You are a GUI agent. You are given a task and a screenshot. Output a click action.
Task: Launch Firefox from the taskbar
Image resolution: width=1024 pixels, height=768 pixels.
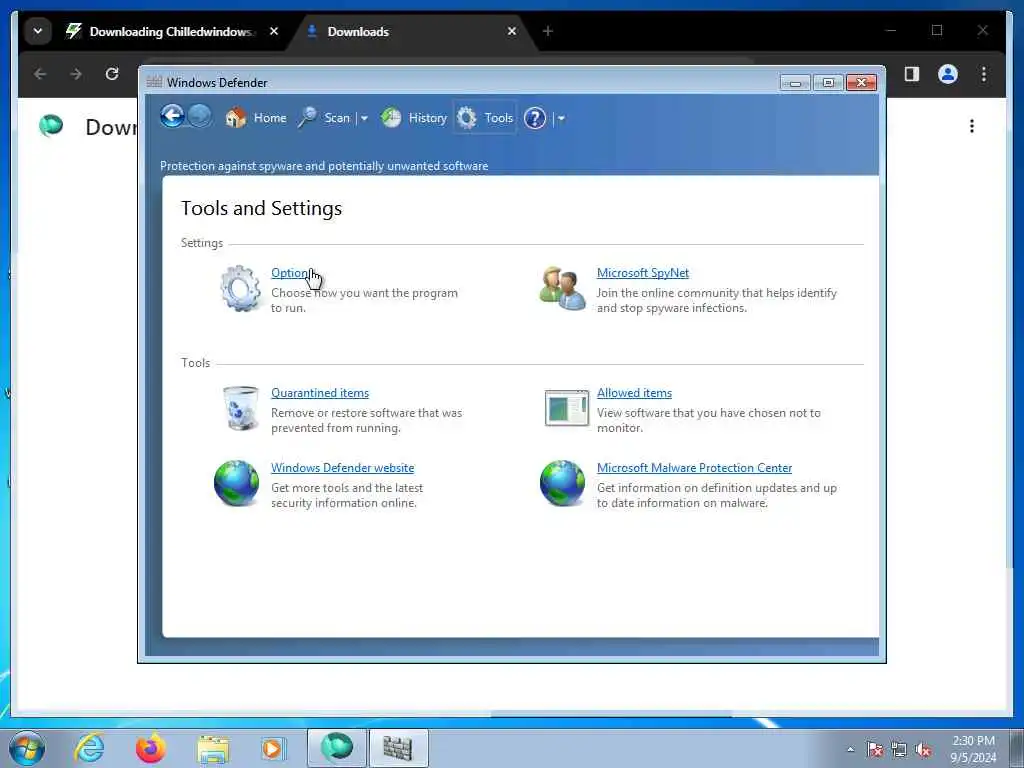(x=151, y=748)
